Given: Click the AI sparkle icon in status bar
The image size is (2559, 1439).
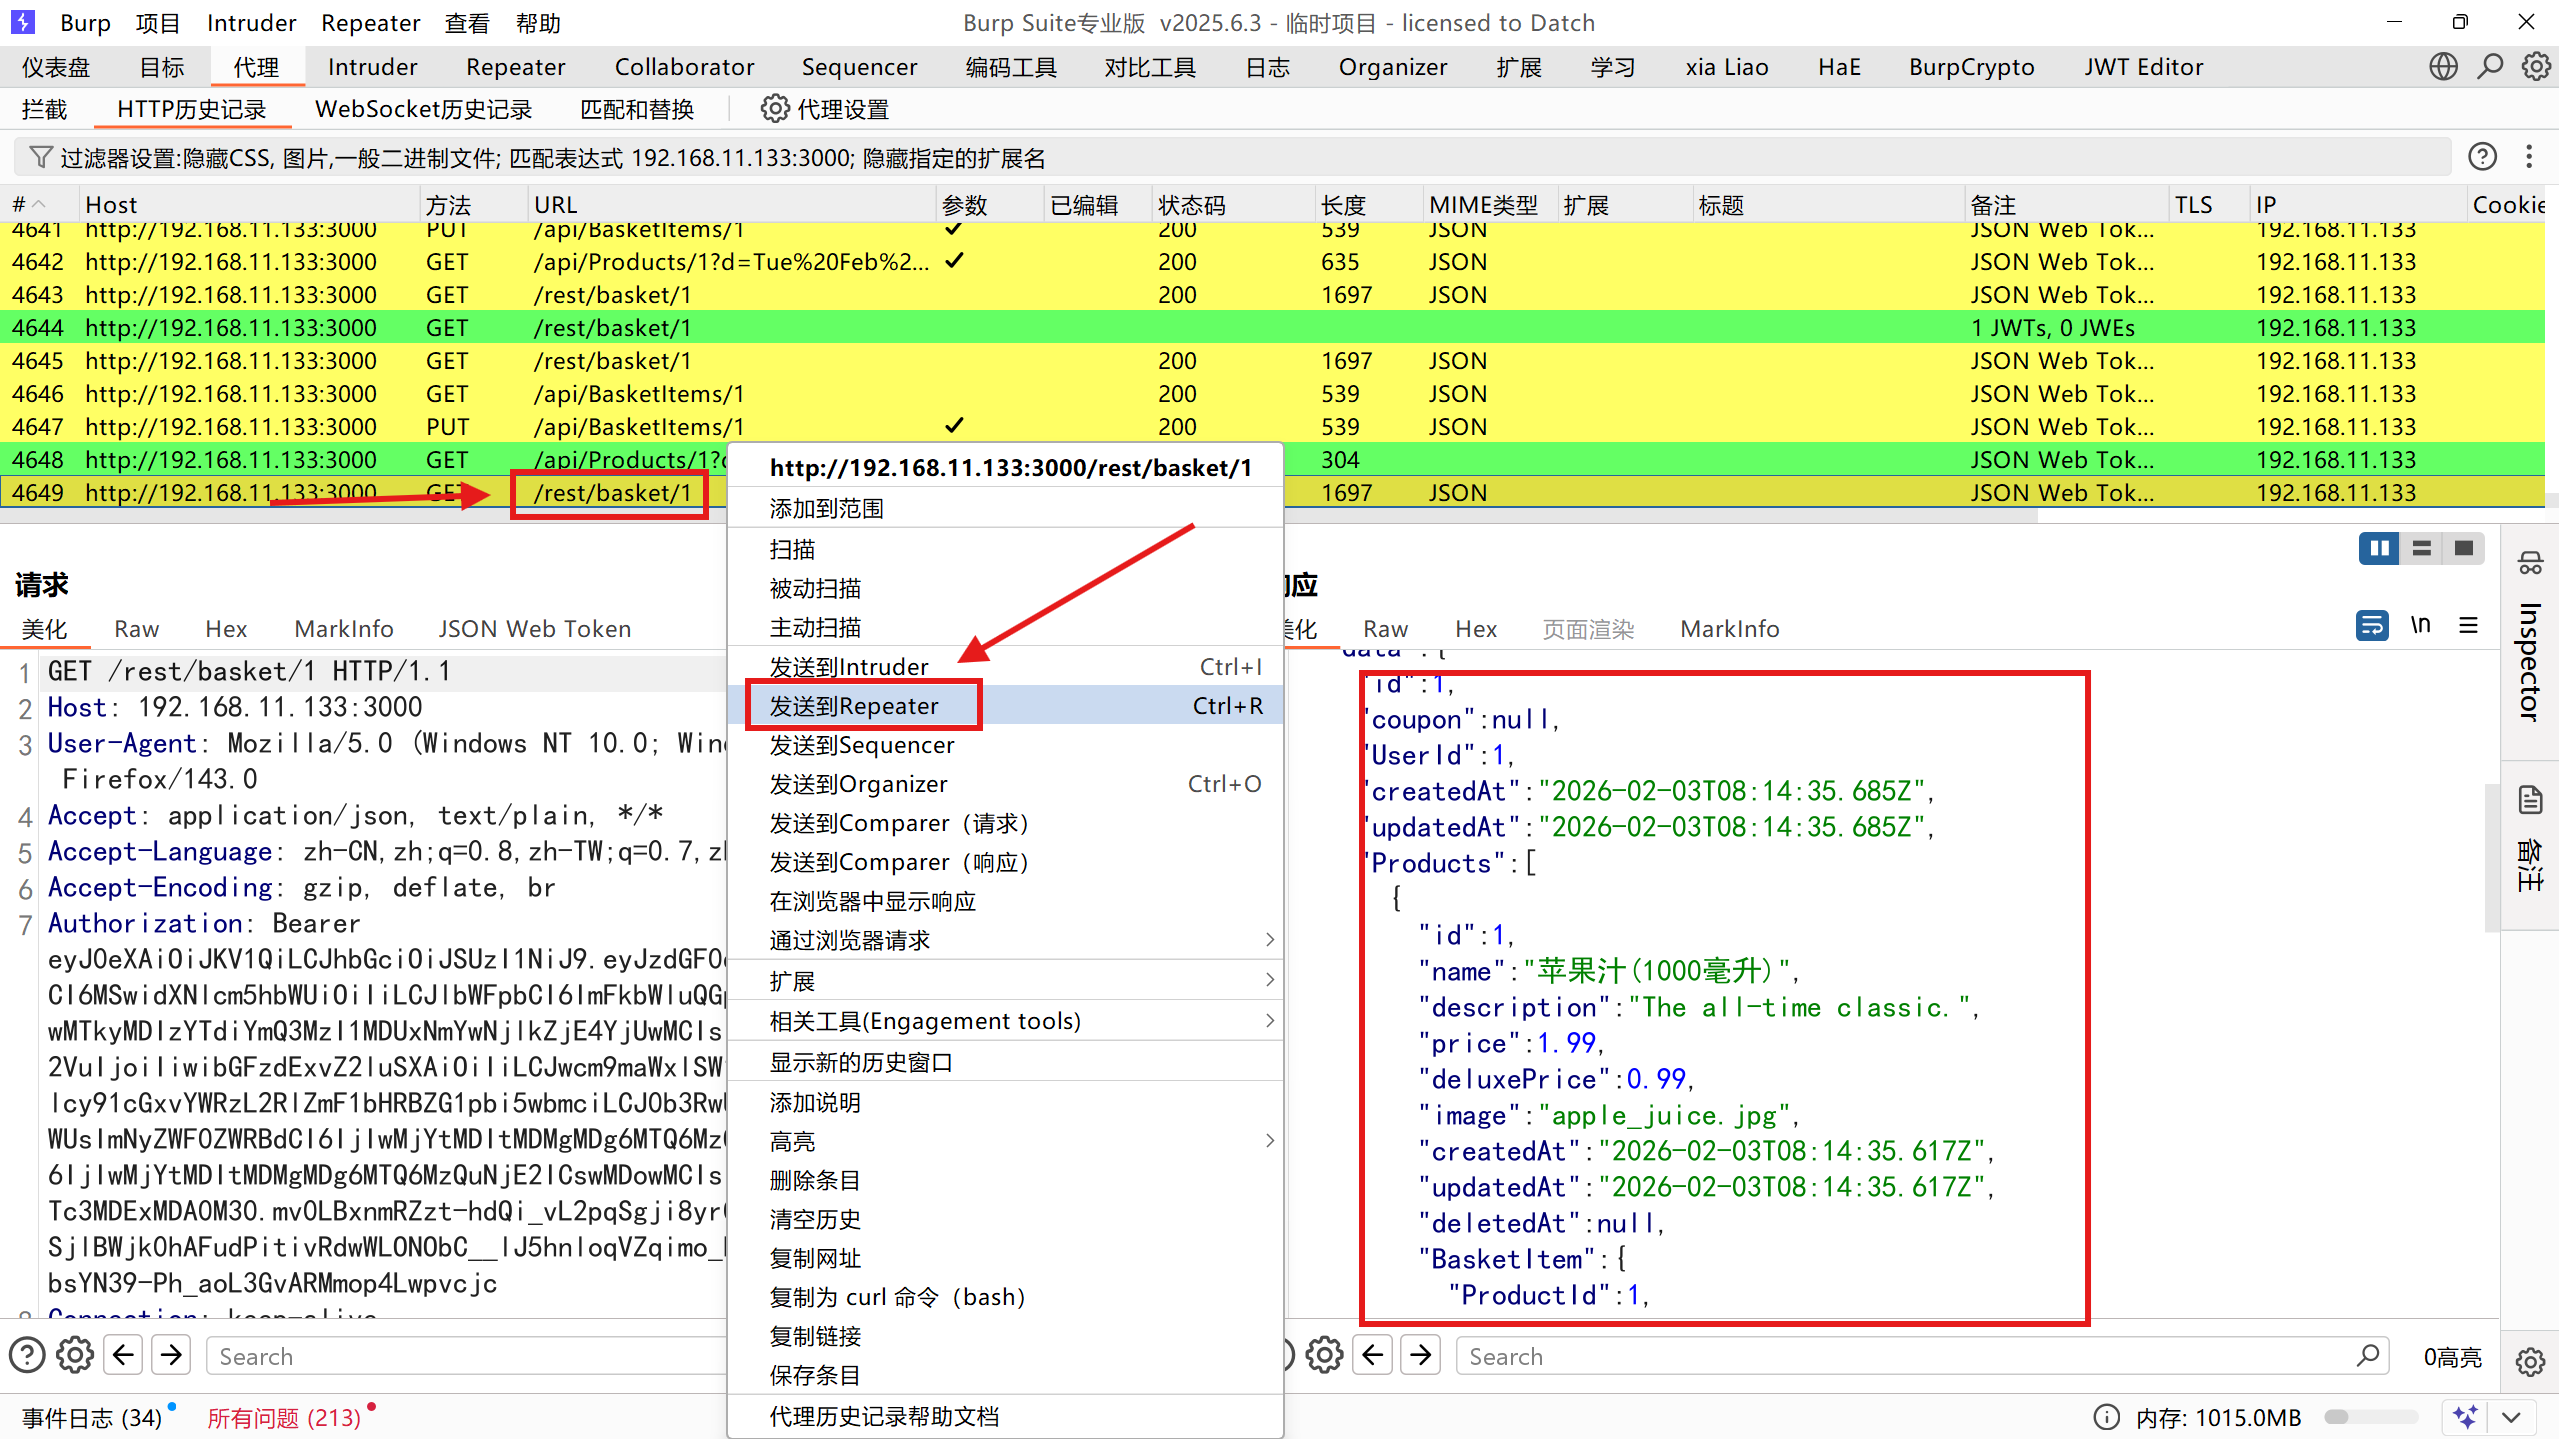Looking at the screenshot, I should (2466, 1417).
